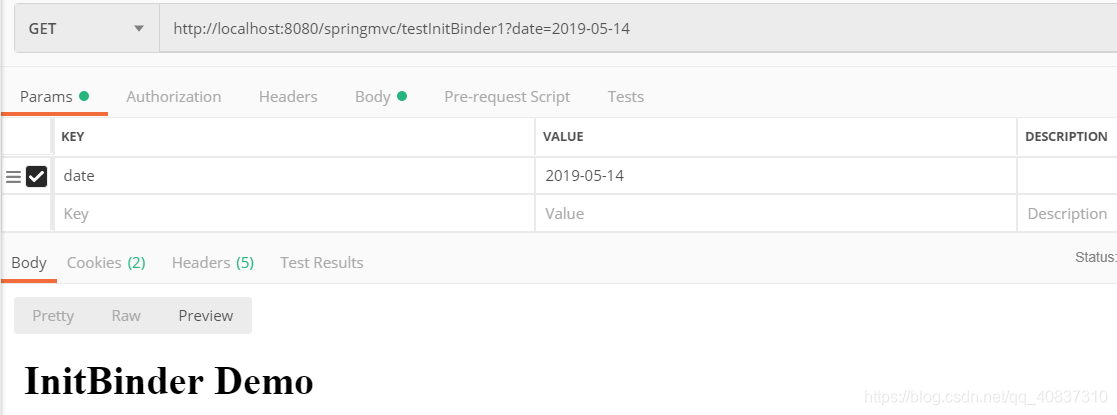1117x415 pixels.
Task: Click the empty Description placeholder field
Action: point(1067,214)
